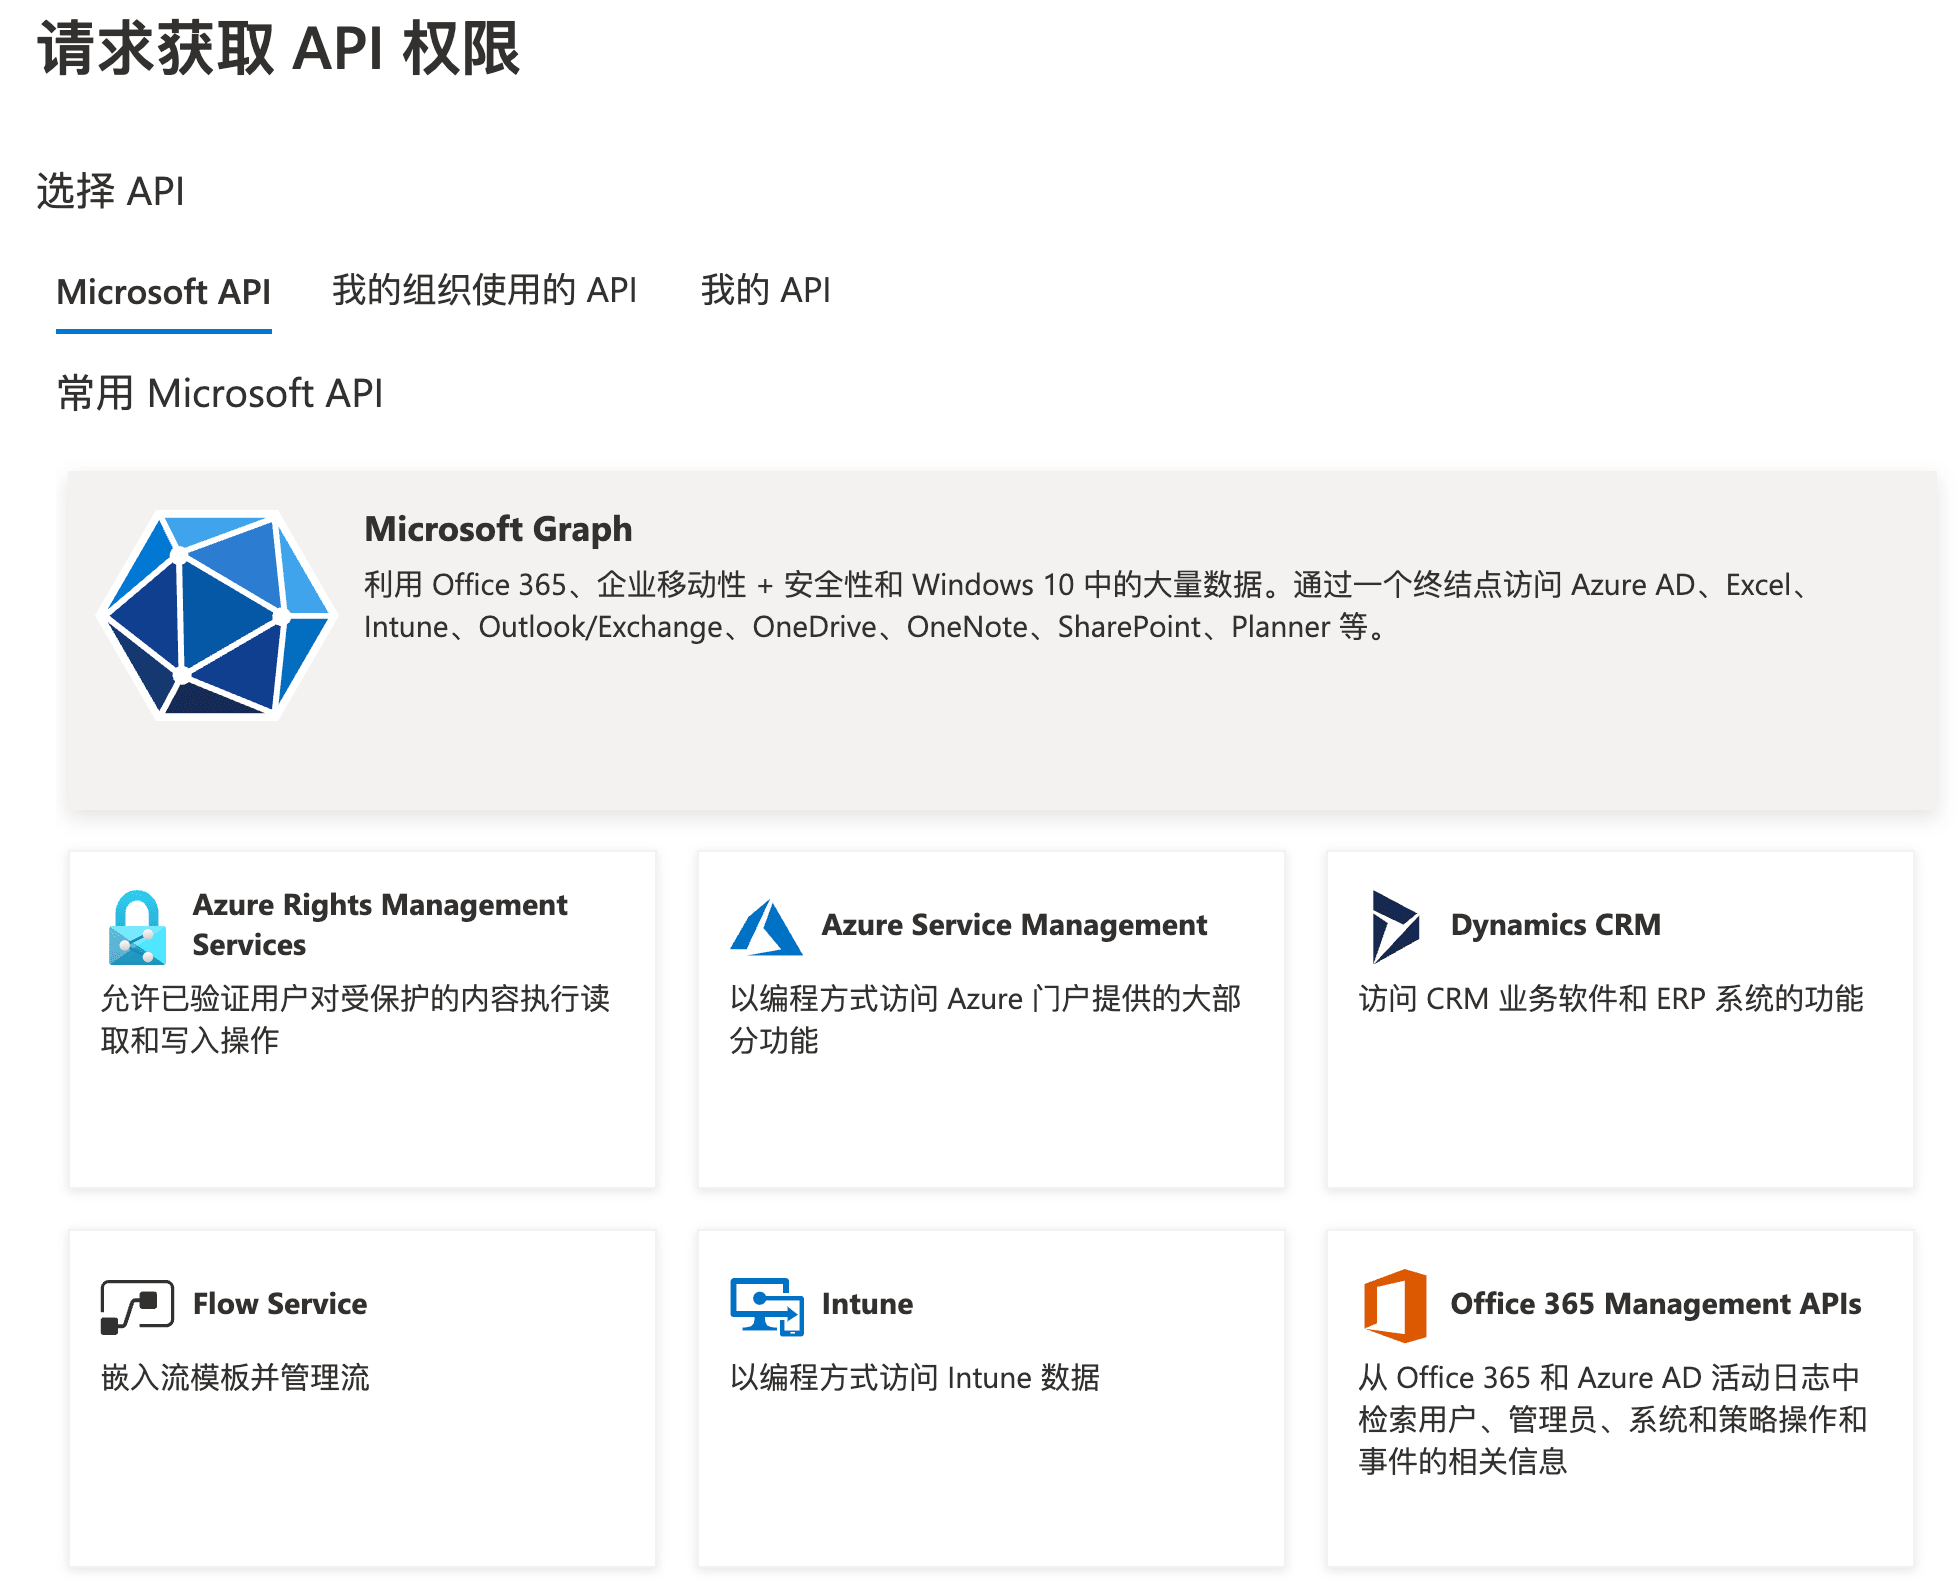Image resolution: width=1956 pixels, height=1589 pixels.
Task: Click the 请求获取 API 权限 page title
Action: point(278,48)
